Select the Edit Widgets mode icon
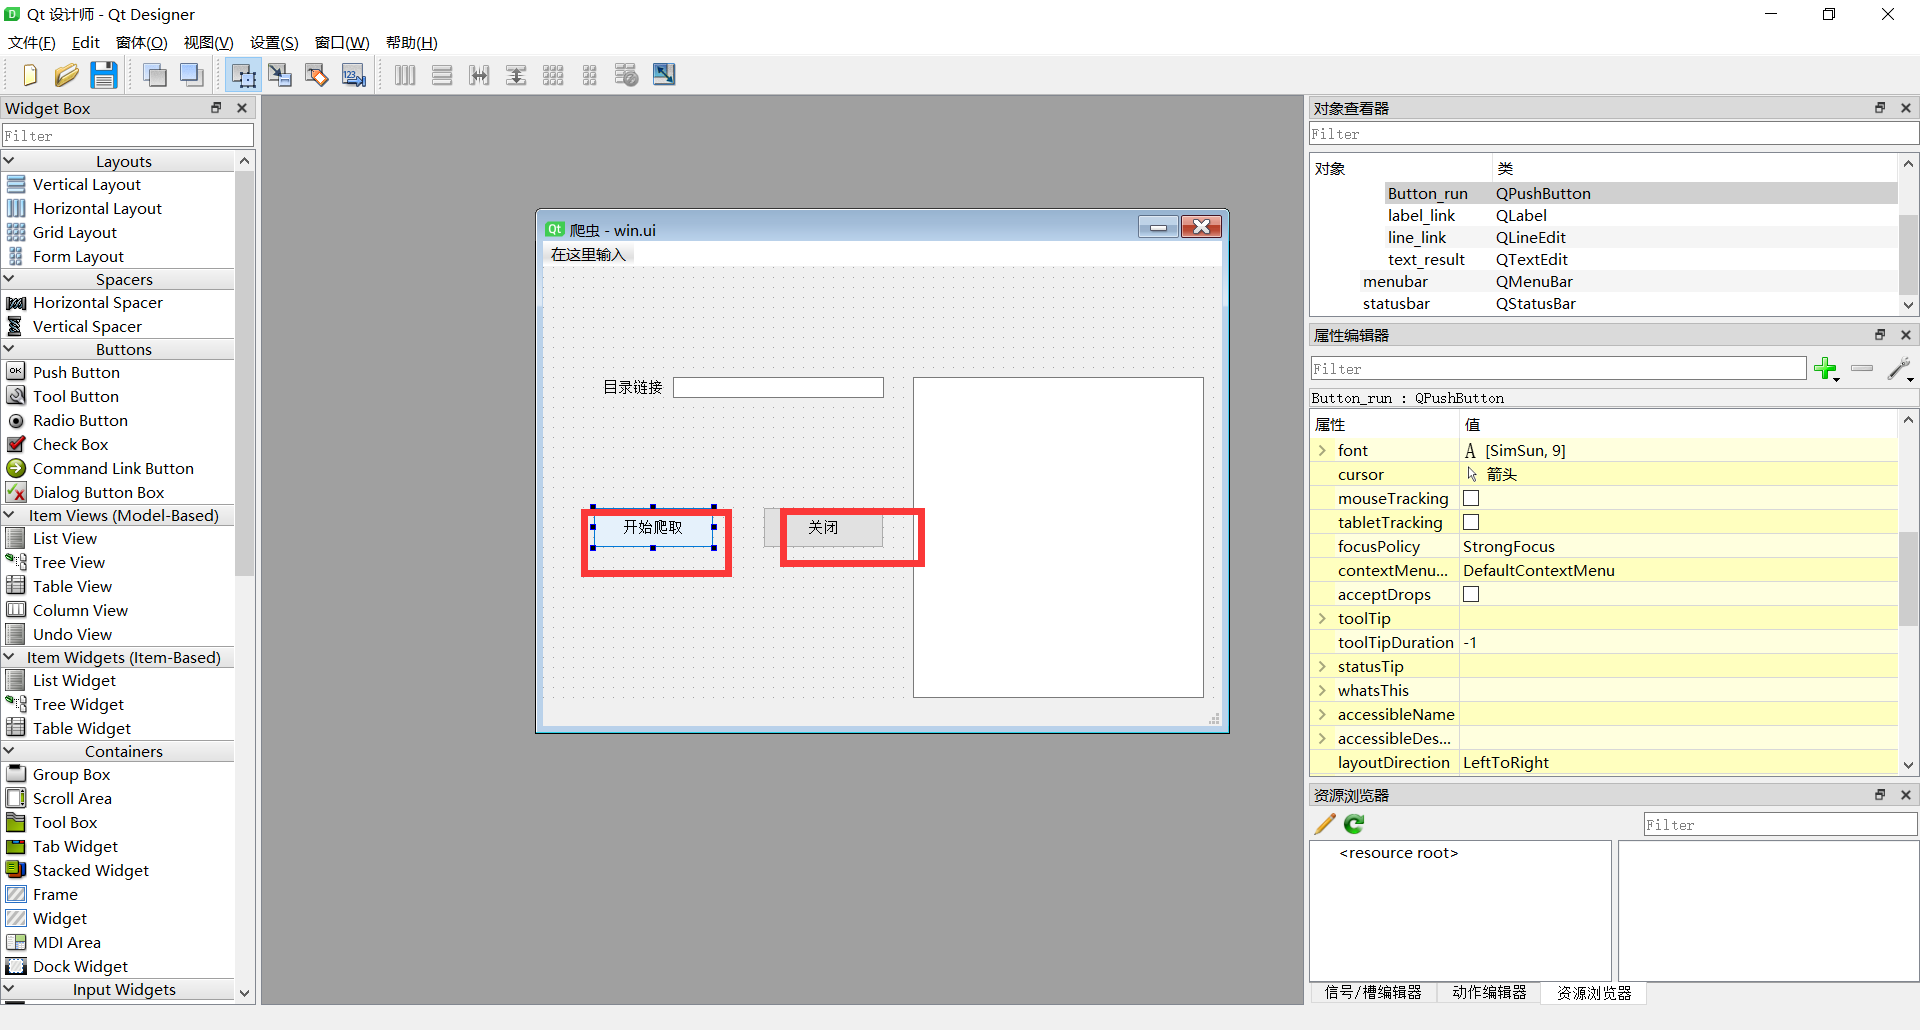 pos(243,75)
